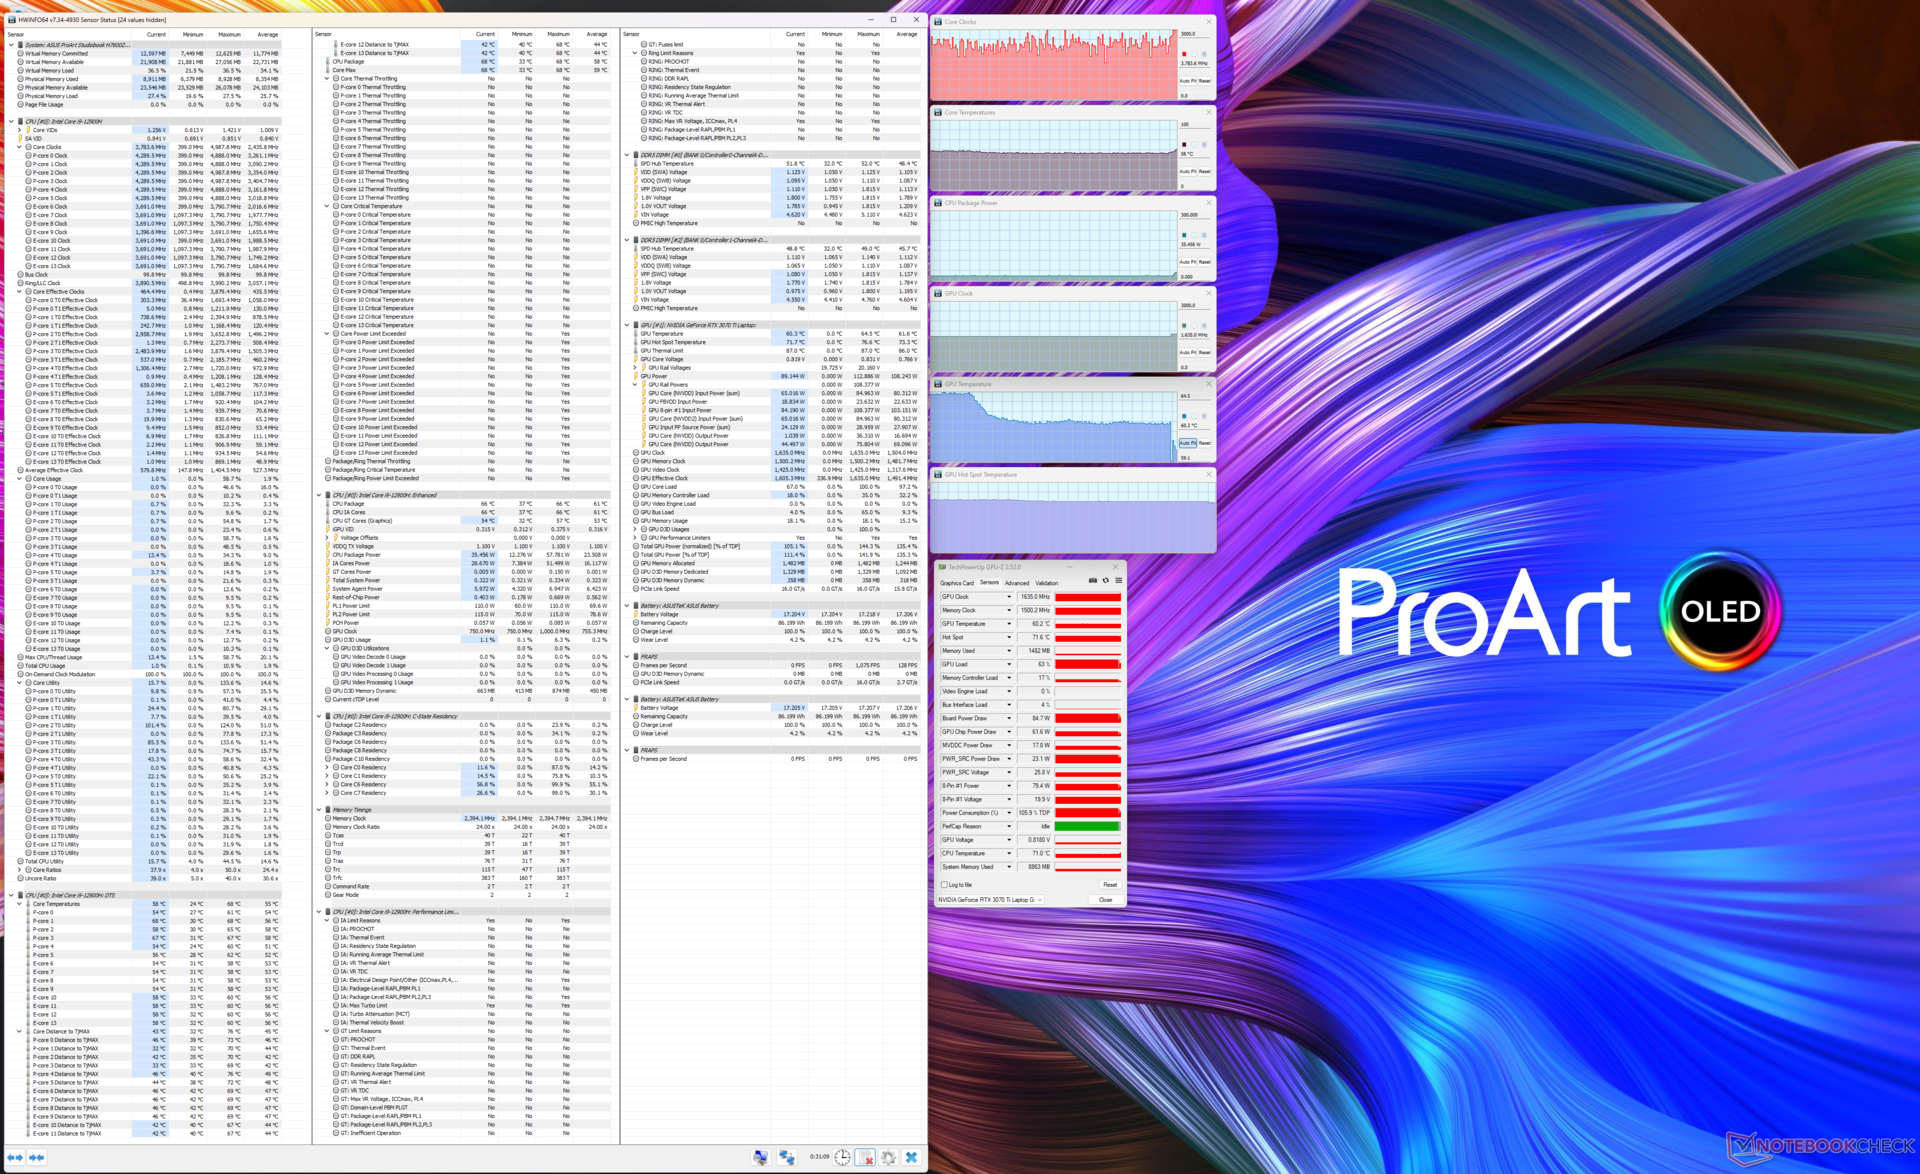The width and height of the screenshot is (1920, 1174).
Task: Click the GPU Load red graph bar in GPU-Z
Action: point(1088,664)
